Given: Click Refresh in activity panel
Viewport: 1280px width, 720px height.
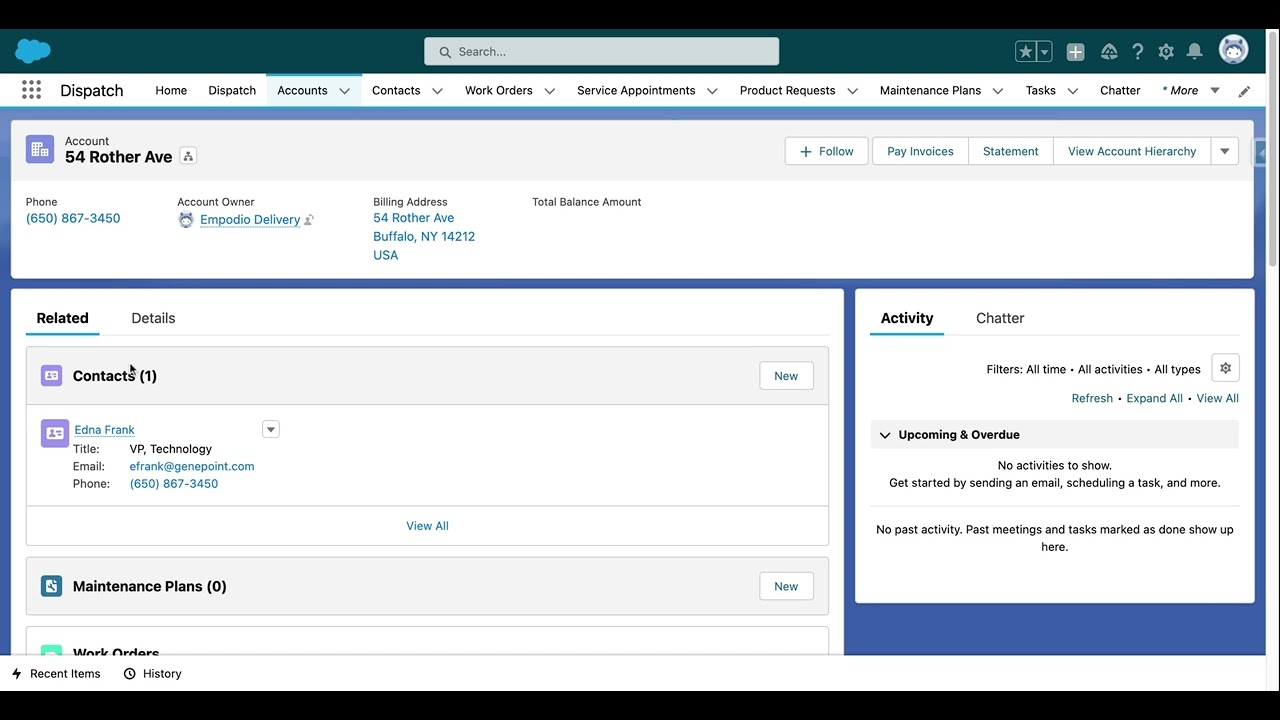Looking at the screenshot, I should (x=1092, y=398).
